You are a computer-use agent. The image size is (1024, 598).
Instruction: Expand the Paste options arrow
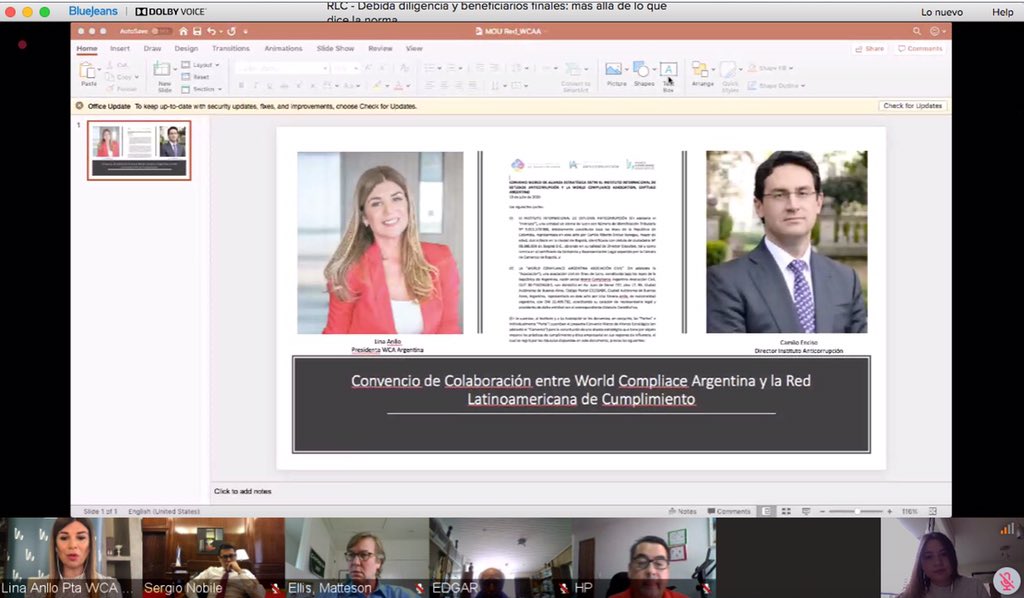click(99, 69)
